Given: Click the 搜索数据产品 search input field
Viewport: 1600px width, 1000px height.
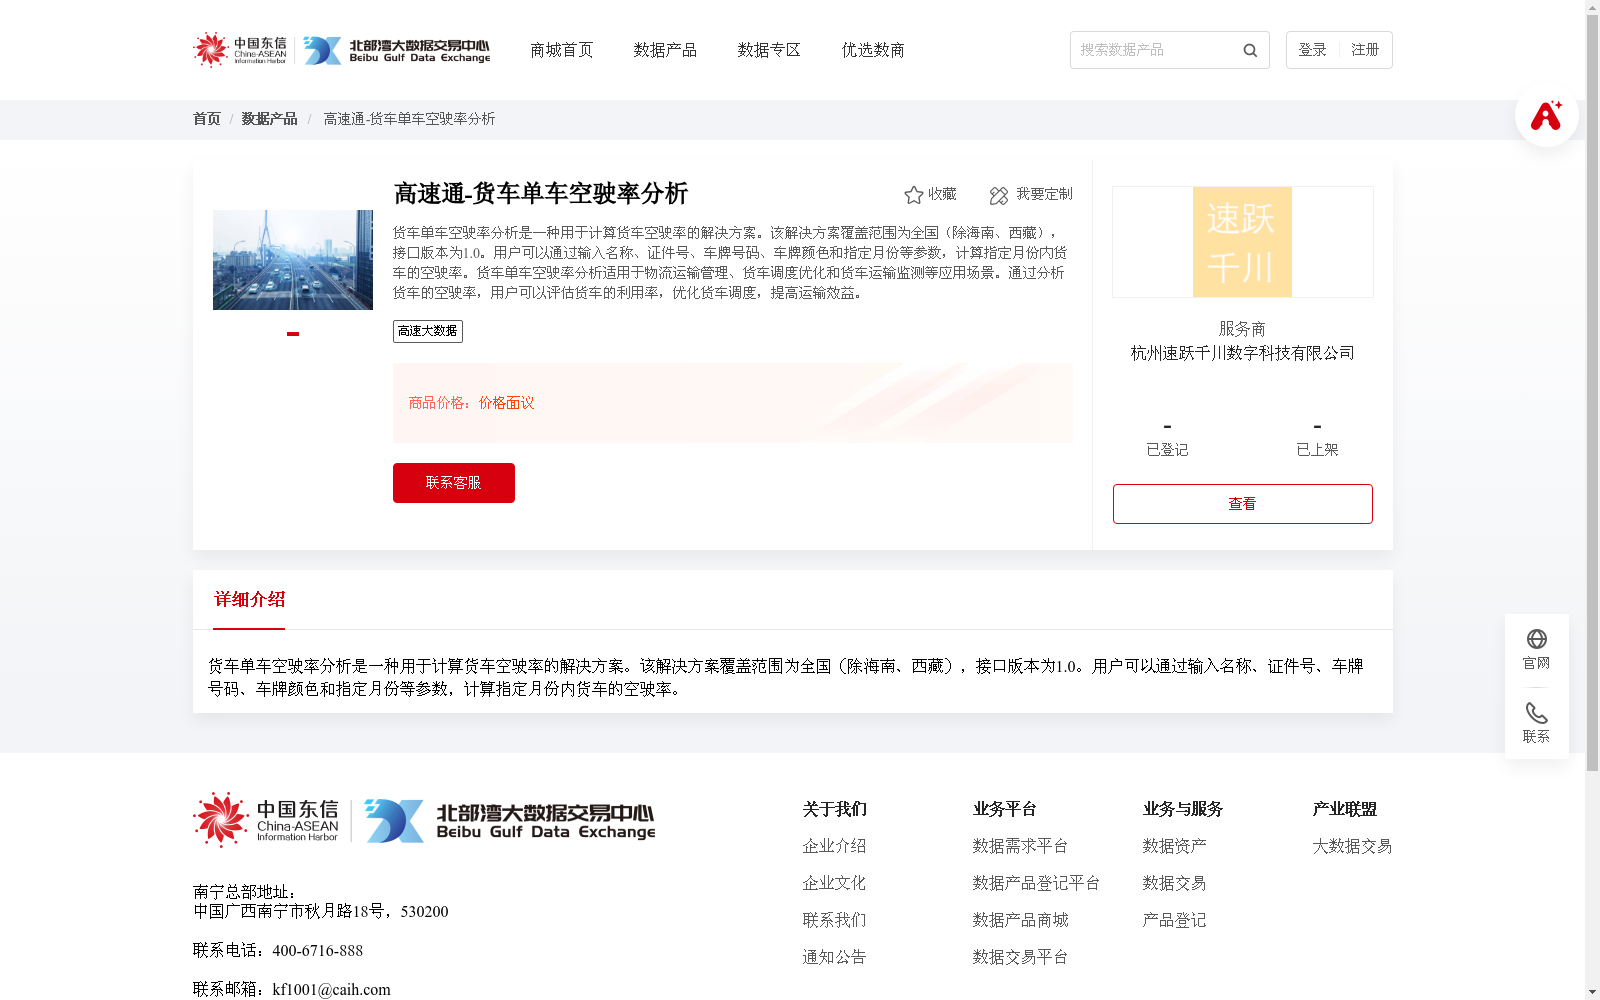Looking at the screenshot, I should [1150, 50].
